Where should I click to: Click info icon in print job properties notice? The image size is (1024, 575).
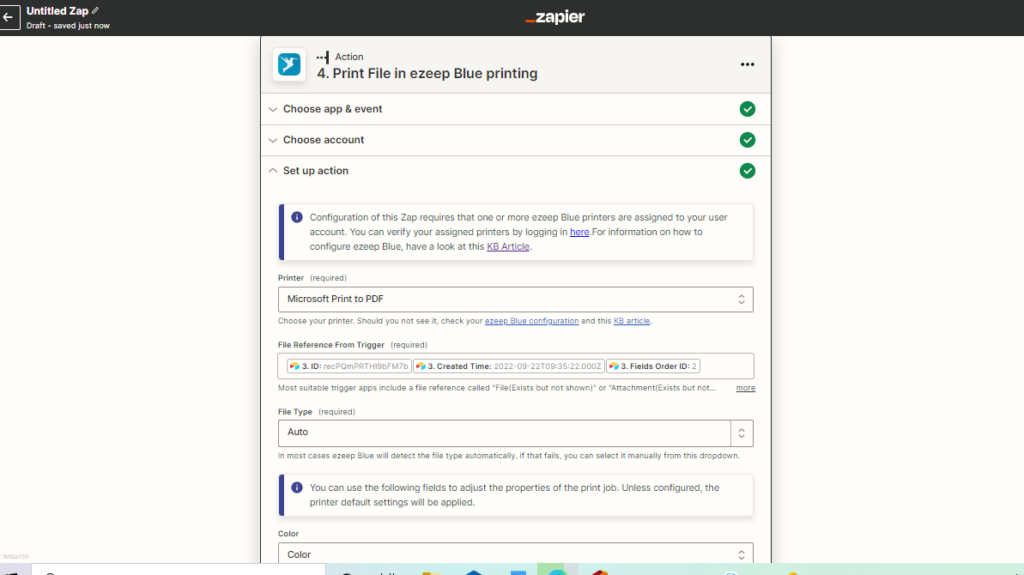click(296, 487)
